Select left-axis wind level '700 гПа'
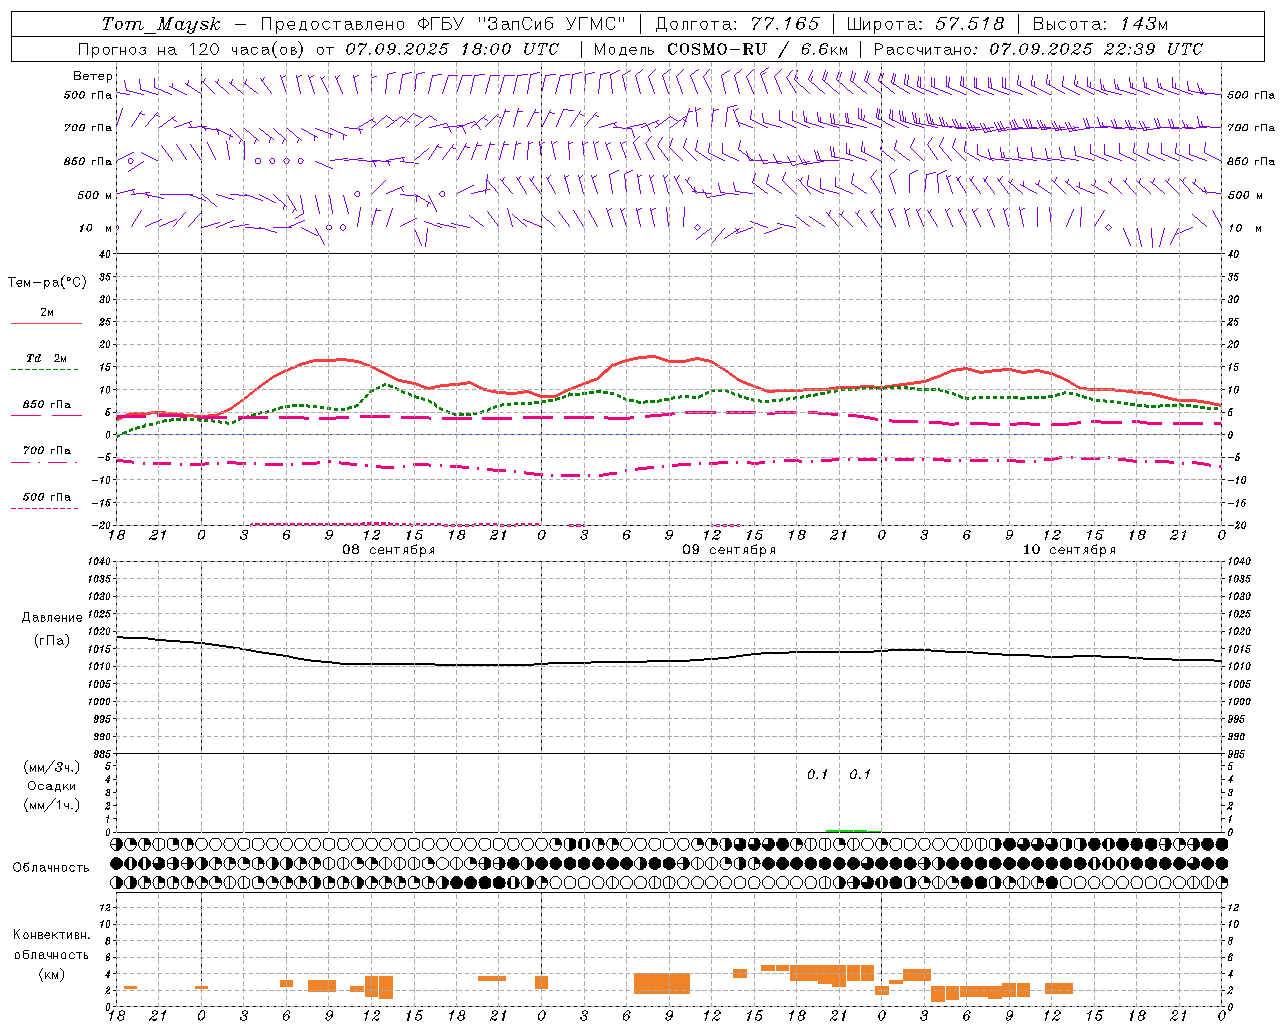Image resolution: width=1280 pixels, height=1024 pixels. pos(88,128)
